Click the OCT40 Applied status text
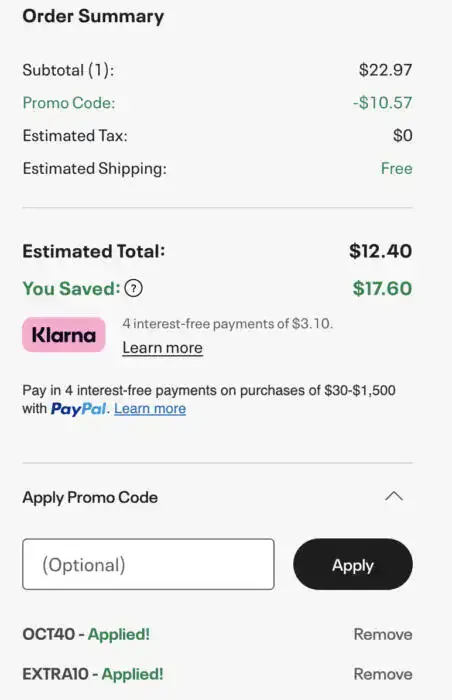The width and height of the screenshot is (452, 700). pos(119,634)
